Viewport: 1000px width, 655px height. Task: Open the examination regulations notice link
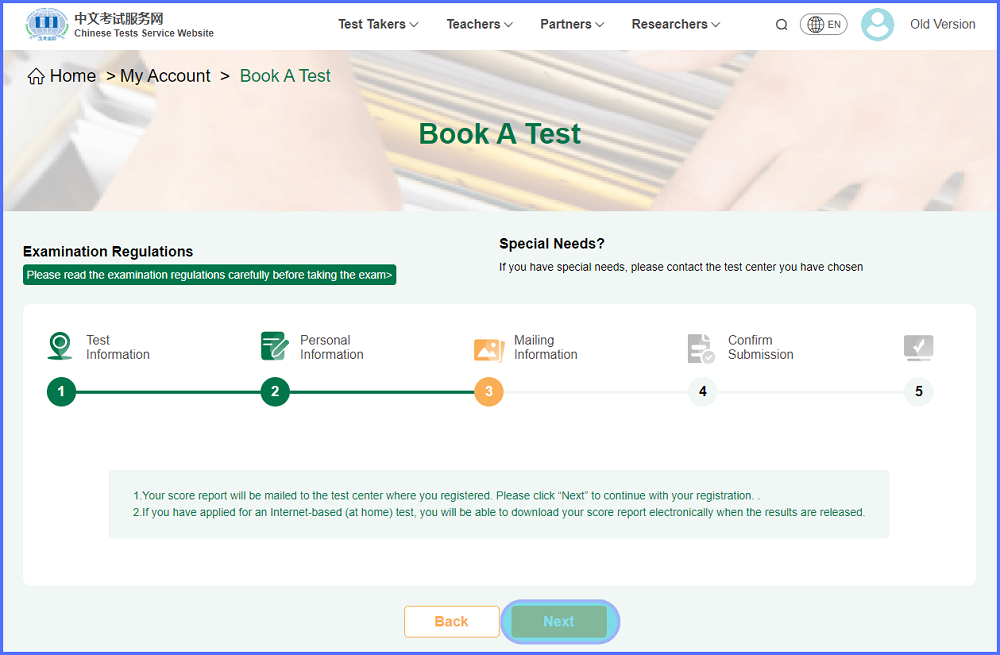click(x=209, y=275)
